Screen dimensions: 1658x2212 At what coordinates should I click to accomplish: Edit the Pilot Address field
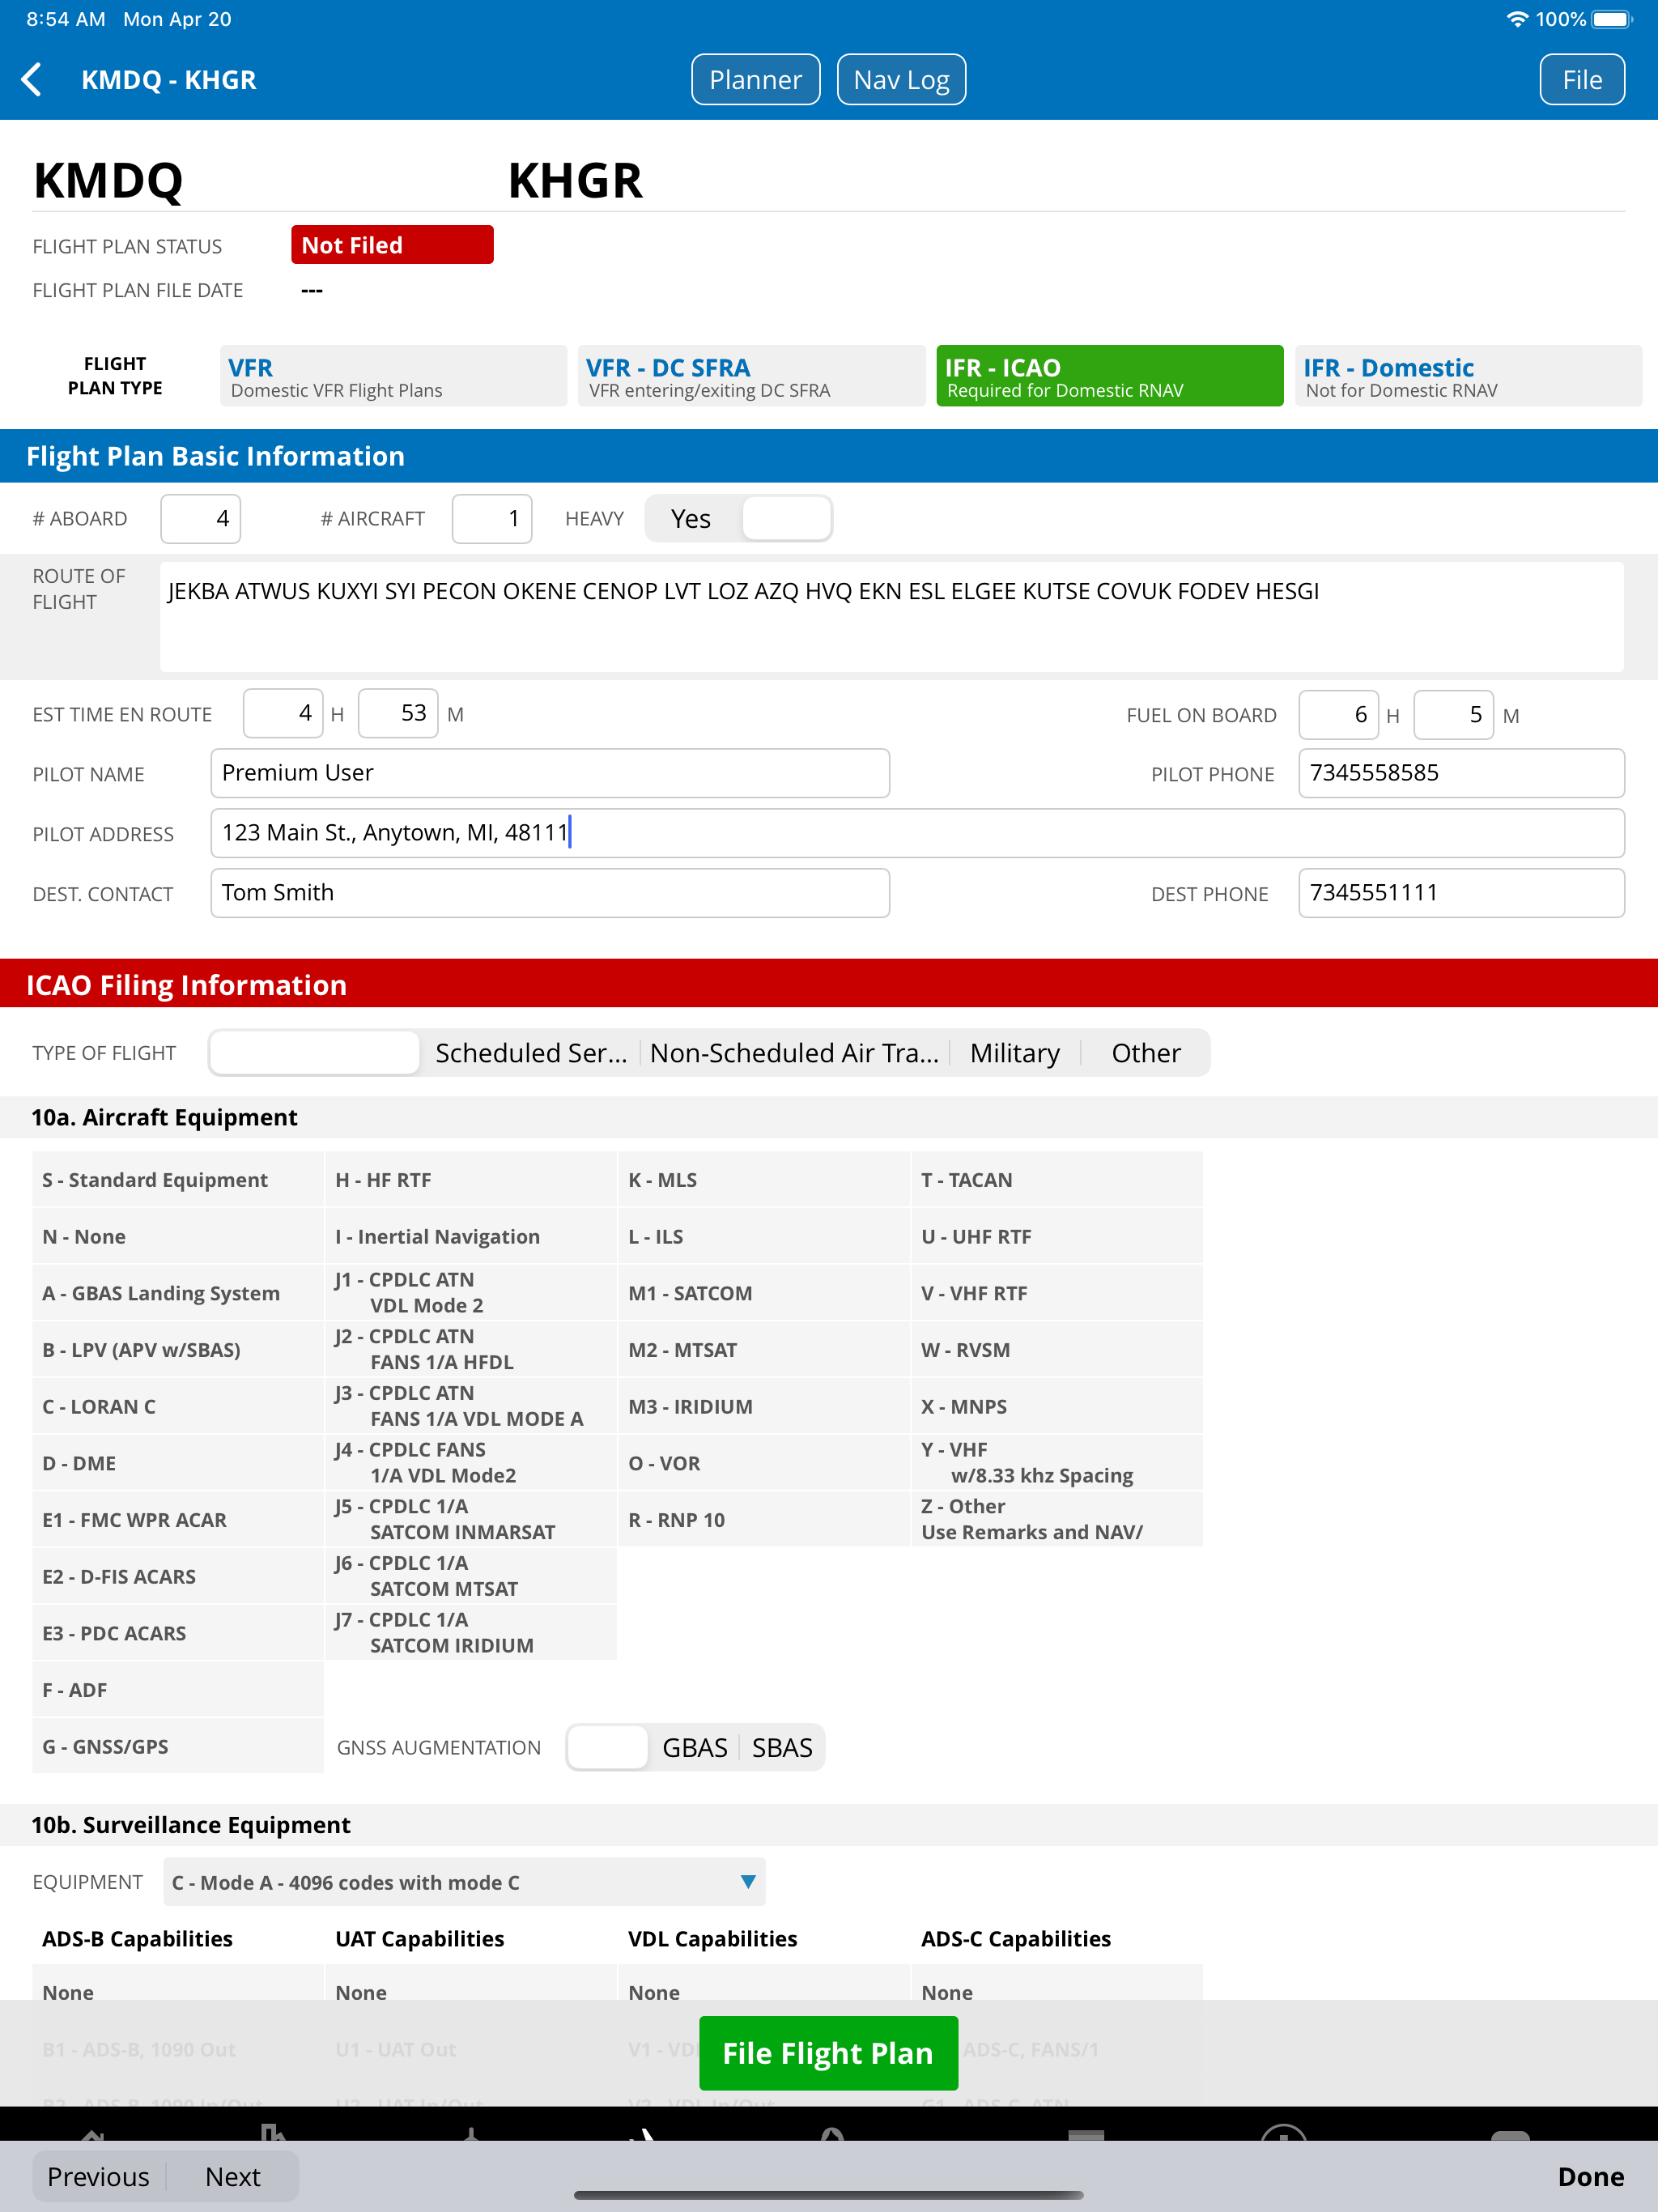point(917,833)
